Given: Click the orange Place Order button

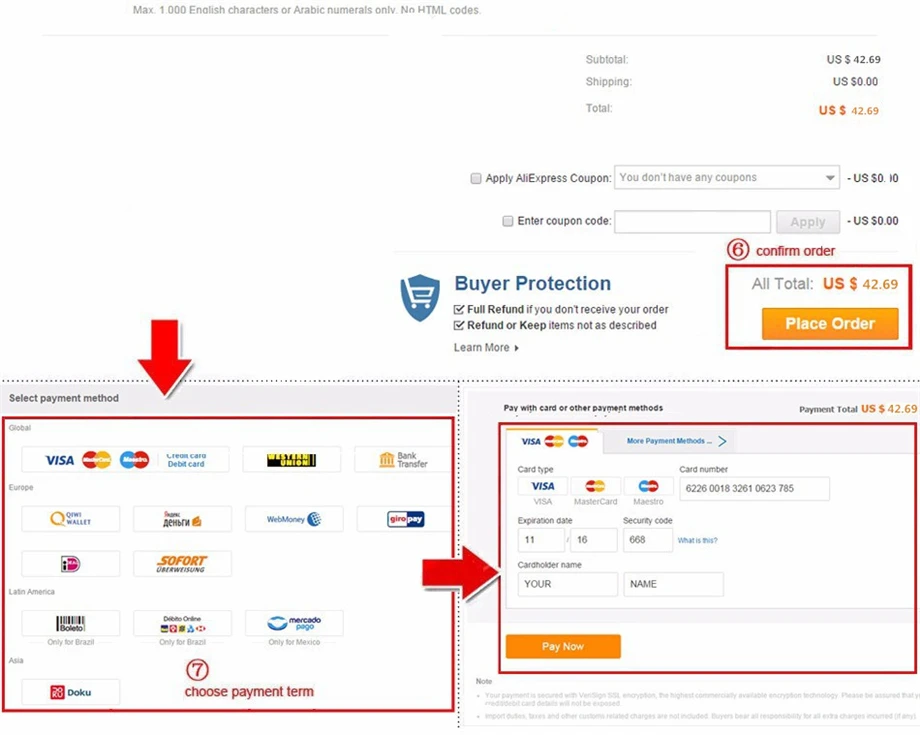Looking at the screenshot, I should click(830, 324).
